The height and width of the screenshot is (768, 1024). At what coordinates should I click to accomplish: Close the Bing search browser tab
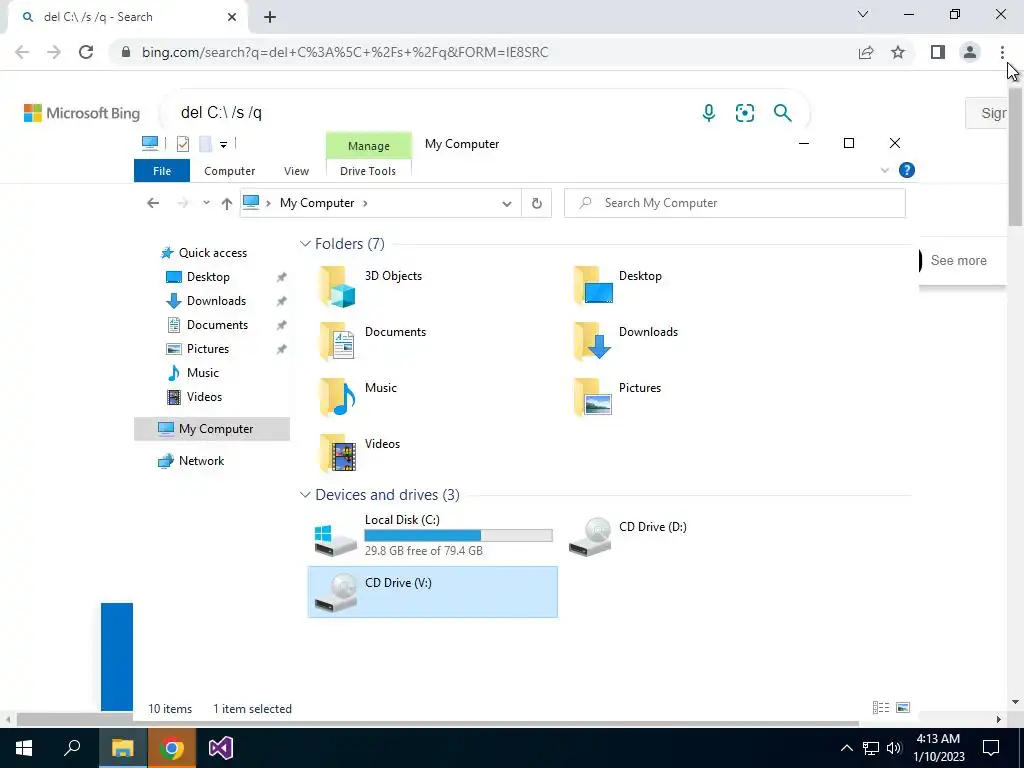point(232,17)
